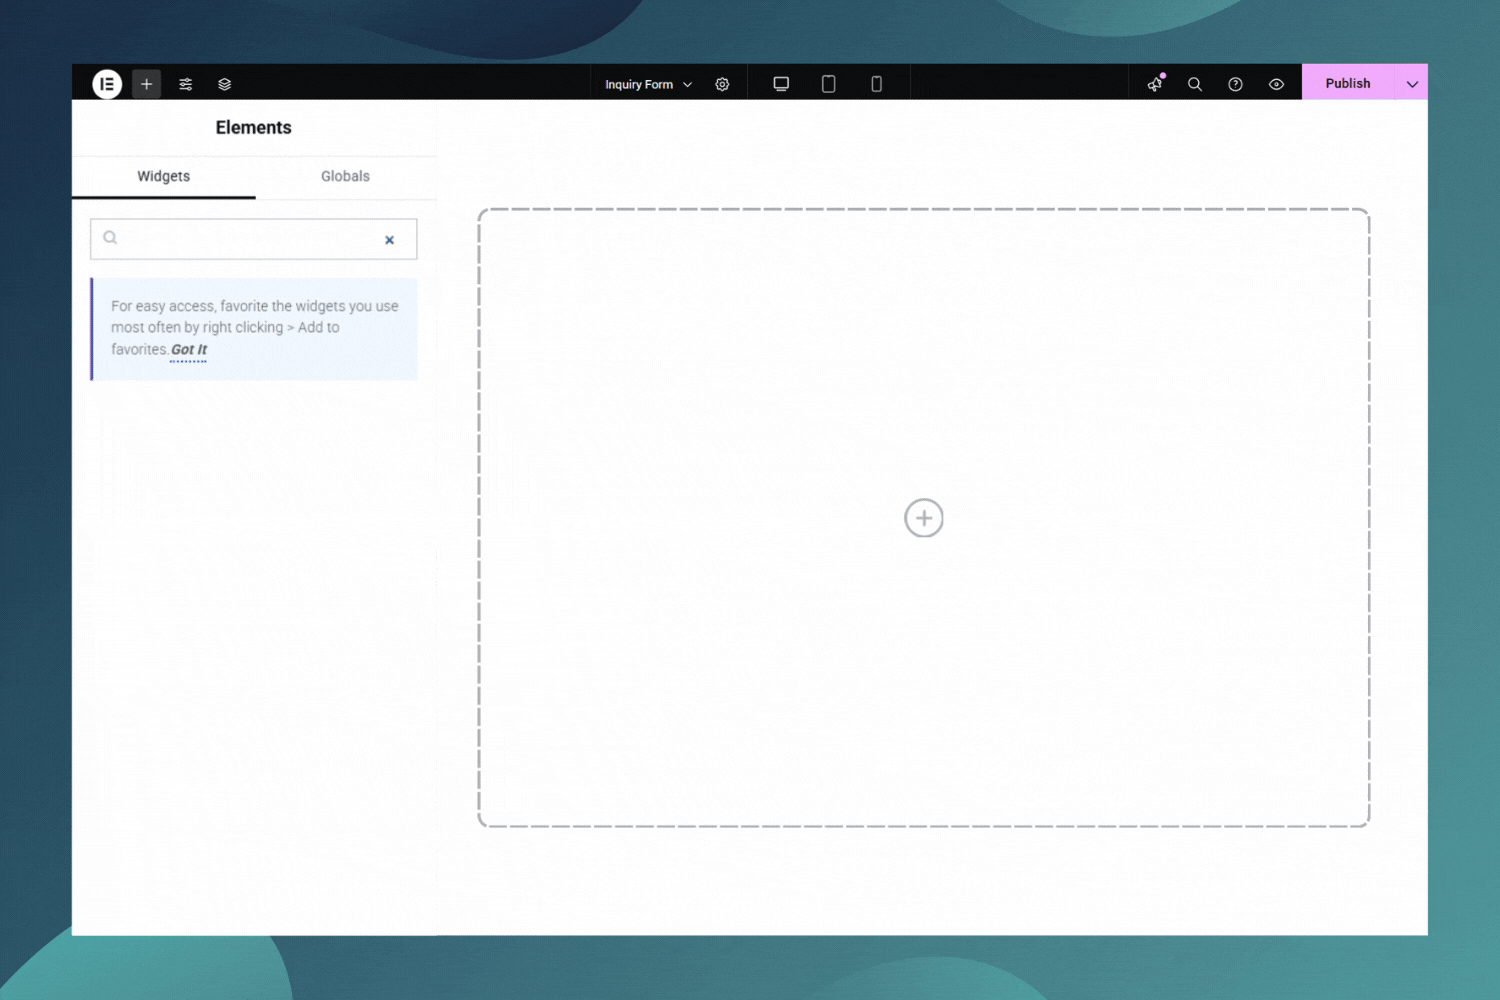Preview changes with the eye icon
This screenshot has height=1000, width=1500.
(1276, 84)
